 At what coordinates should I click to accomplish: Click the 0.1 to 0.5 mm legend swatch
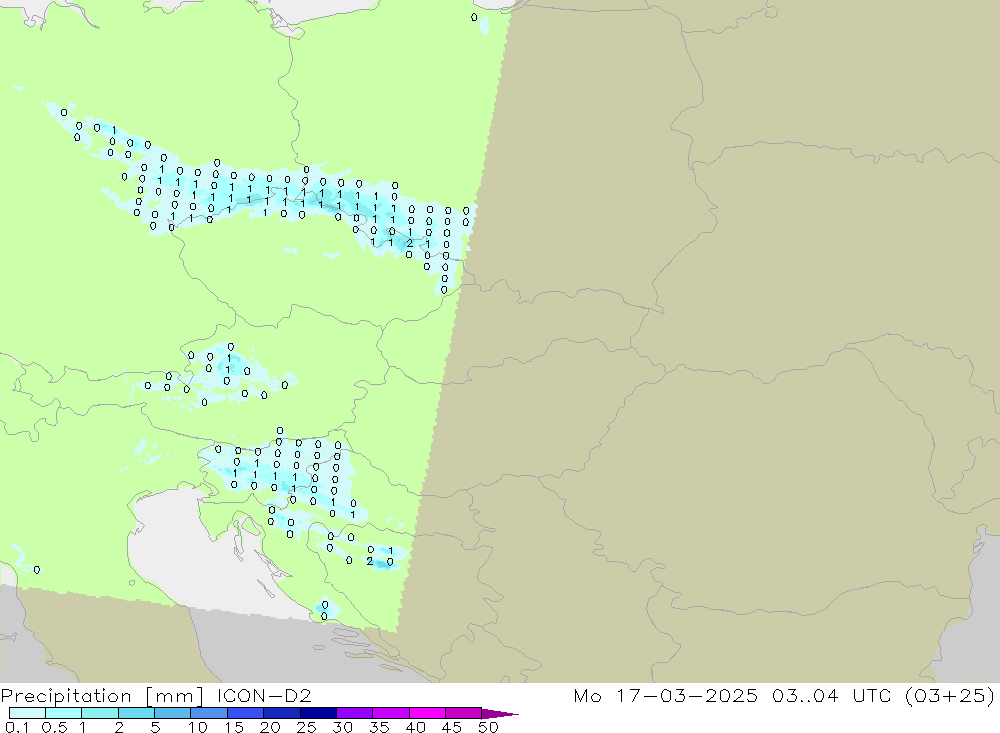pos(27,713)
